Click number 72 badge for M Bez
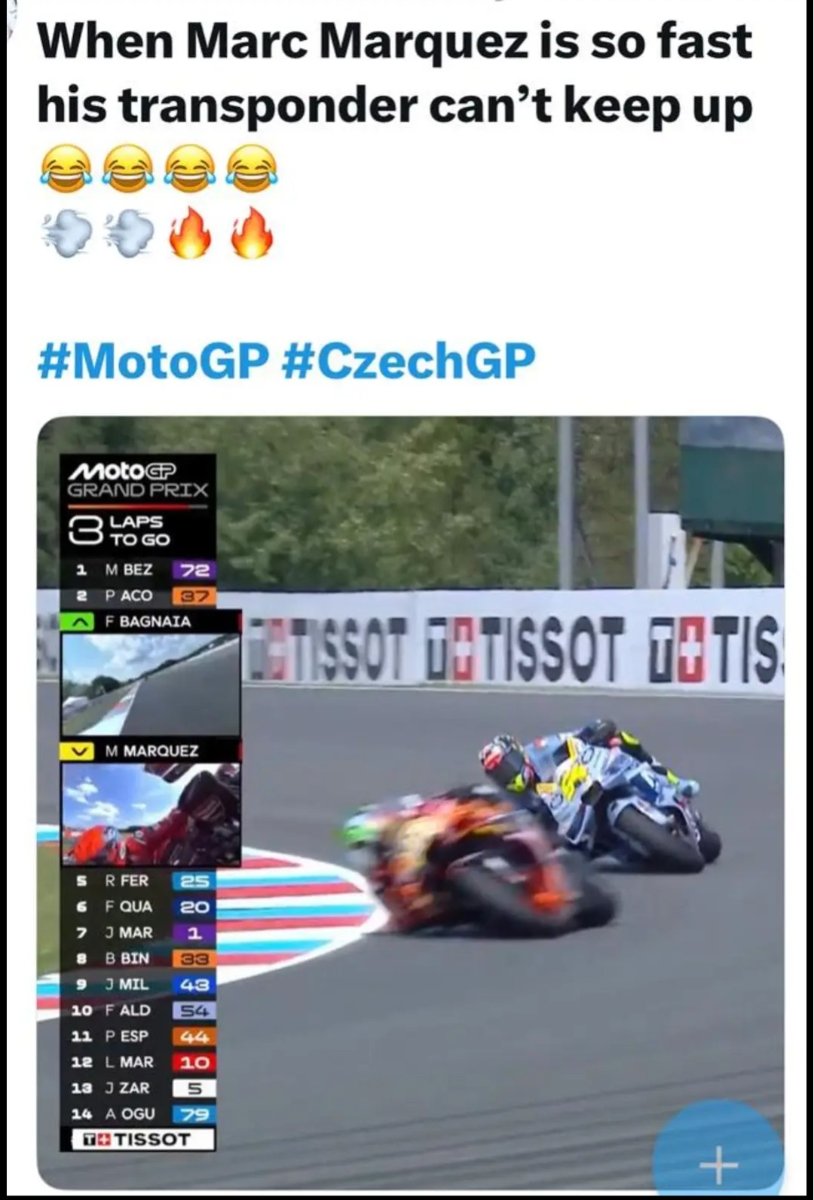This screenshot has height=1200, width=814. [194, 571]
